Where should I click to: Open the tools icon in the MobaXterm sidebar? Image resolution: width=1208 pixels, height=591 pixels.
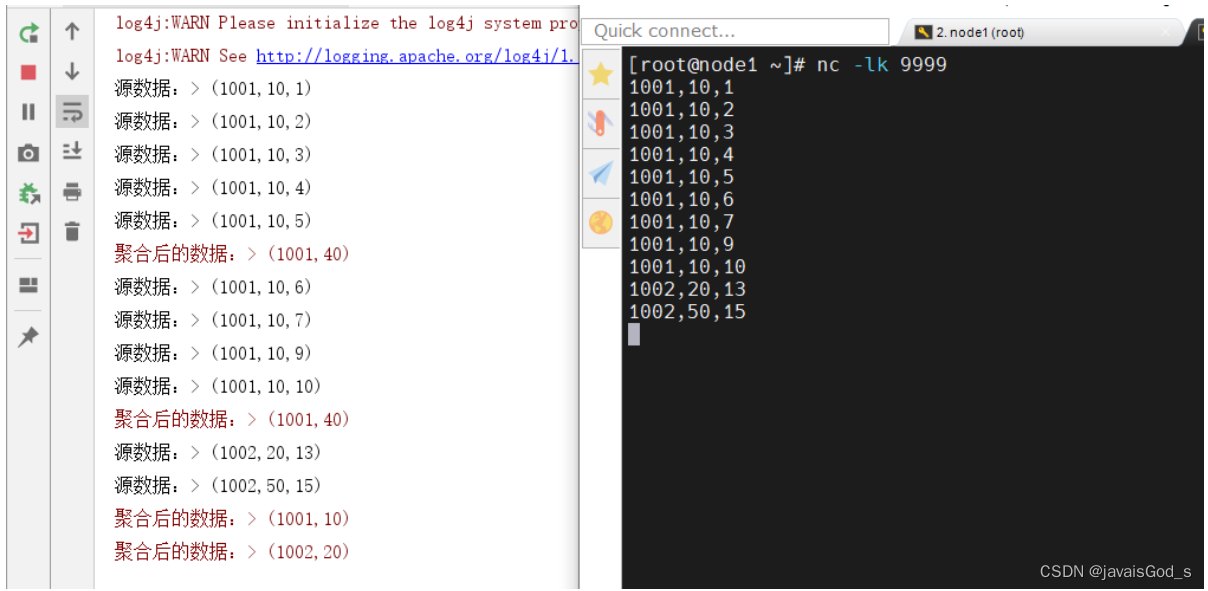pos(601,123)
